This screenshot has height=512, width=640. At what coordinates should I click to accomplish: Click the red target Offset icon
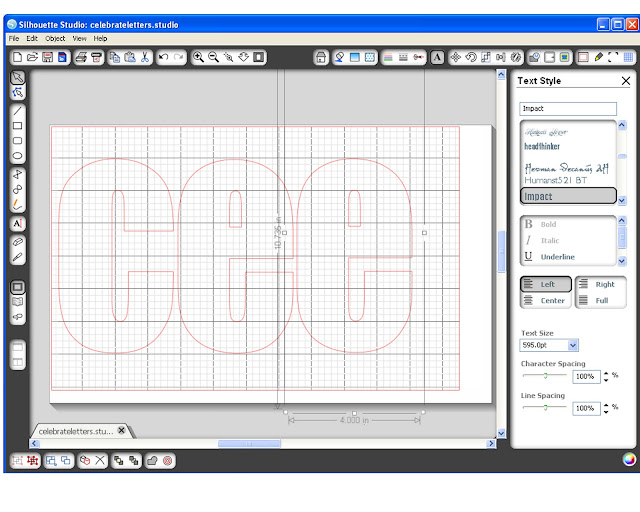tap(167, 461)
